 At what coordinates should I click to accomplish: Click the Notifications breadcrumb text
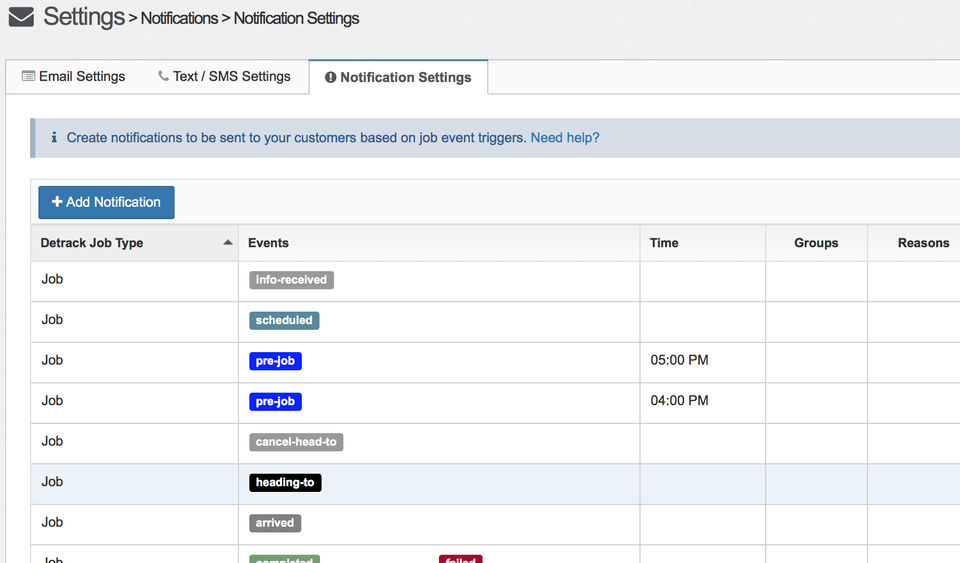click(179, 18)
